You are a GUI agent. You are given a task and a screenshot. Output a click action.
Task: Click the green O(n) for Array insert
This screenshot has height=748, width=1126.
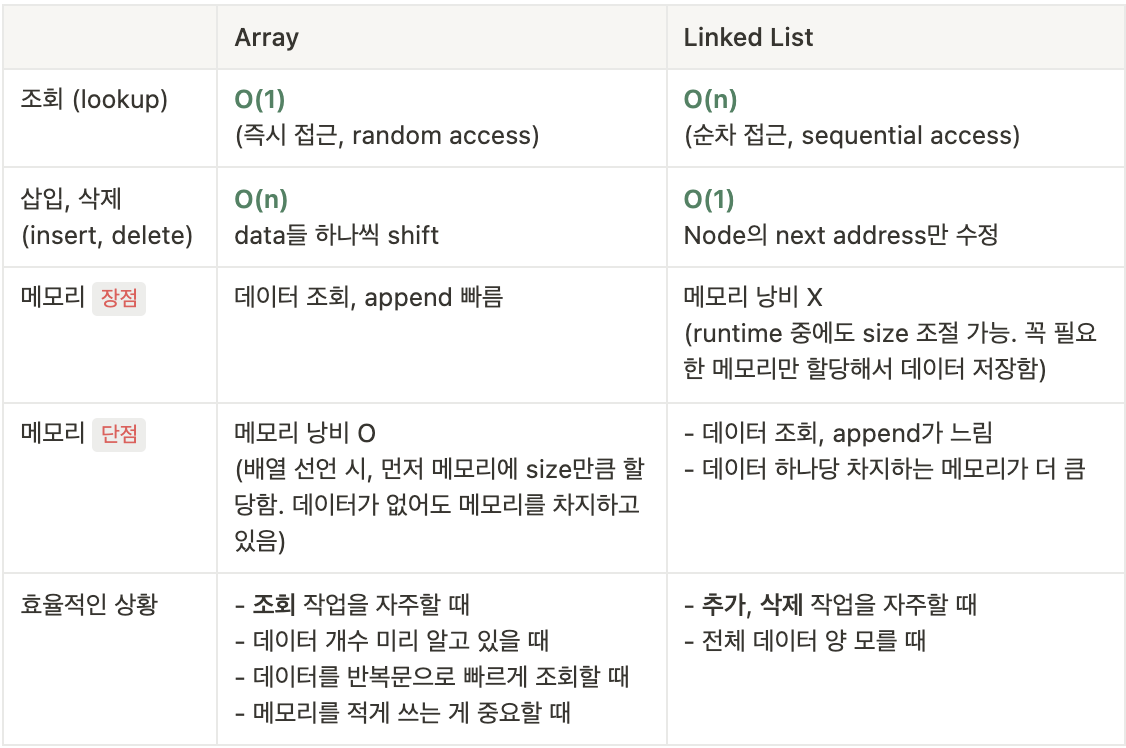pos(261,199)
